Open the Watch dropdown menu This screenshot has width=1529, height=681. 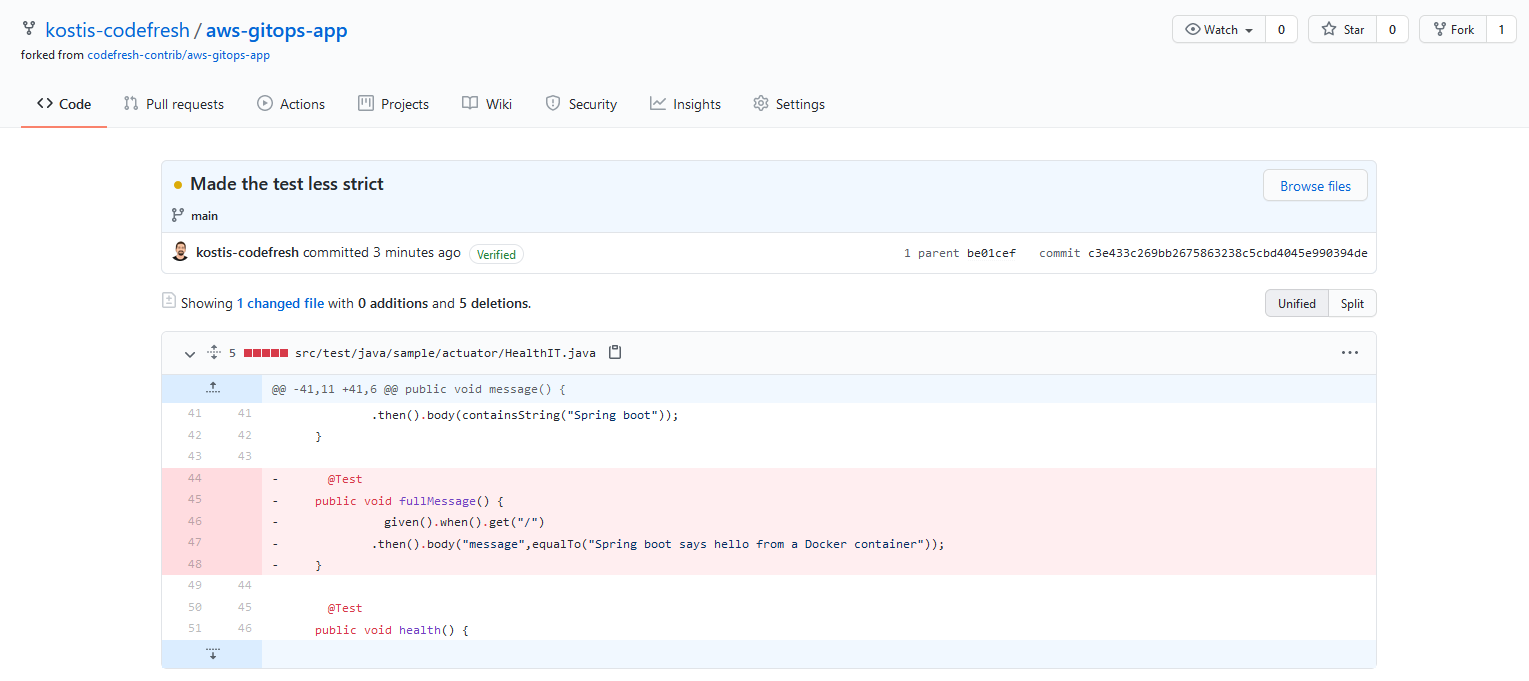pos(1219,30)
